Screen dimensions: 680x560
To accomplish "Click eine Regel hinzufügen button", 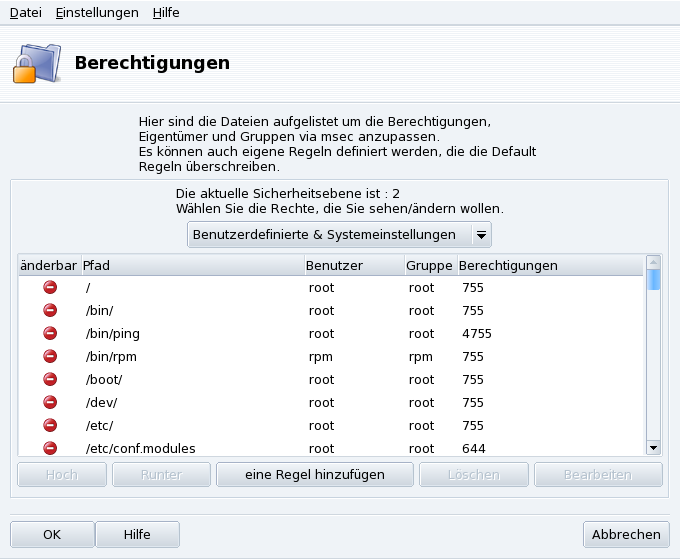I will click(x=315, y=475).
